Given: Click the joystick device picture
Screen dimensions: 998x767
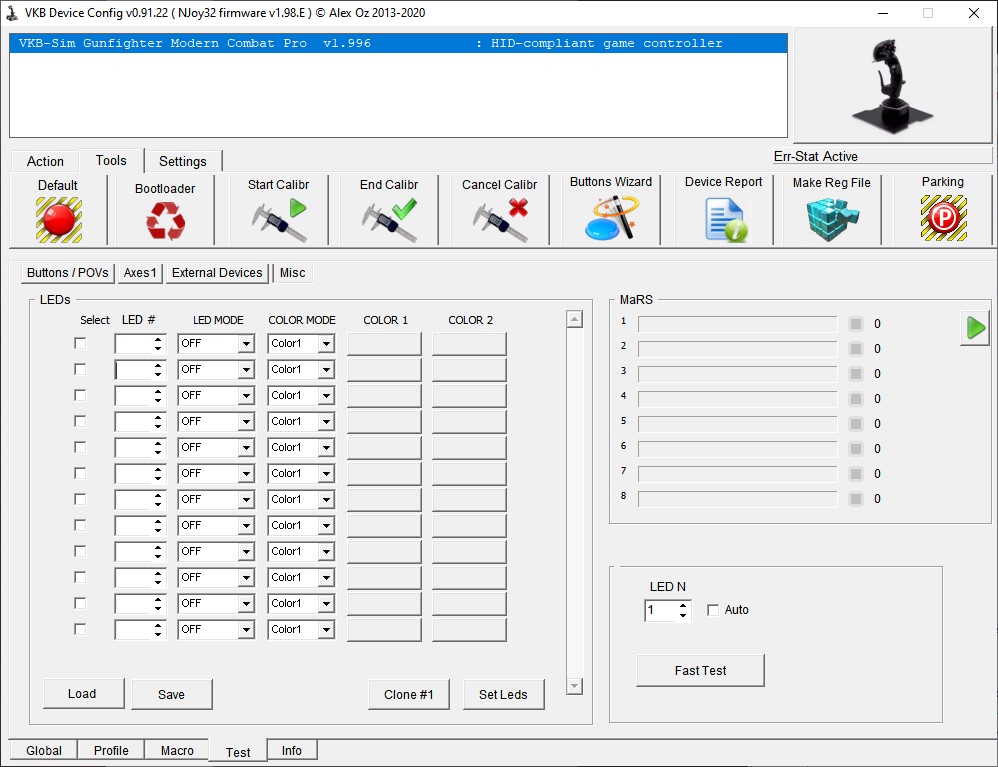Looking at the screenshot, I should point(892,86).
